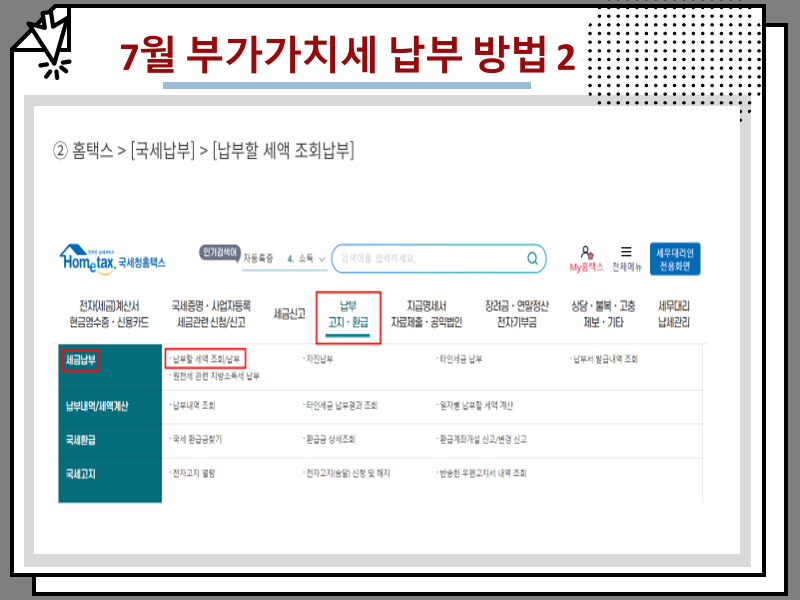Image resolution: width=800 pixels, height=600 pixels.
Task: Click the 자동록증 popular keyword text
Action: click(x=258, y=259)
